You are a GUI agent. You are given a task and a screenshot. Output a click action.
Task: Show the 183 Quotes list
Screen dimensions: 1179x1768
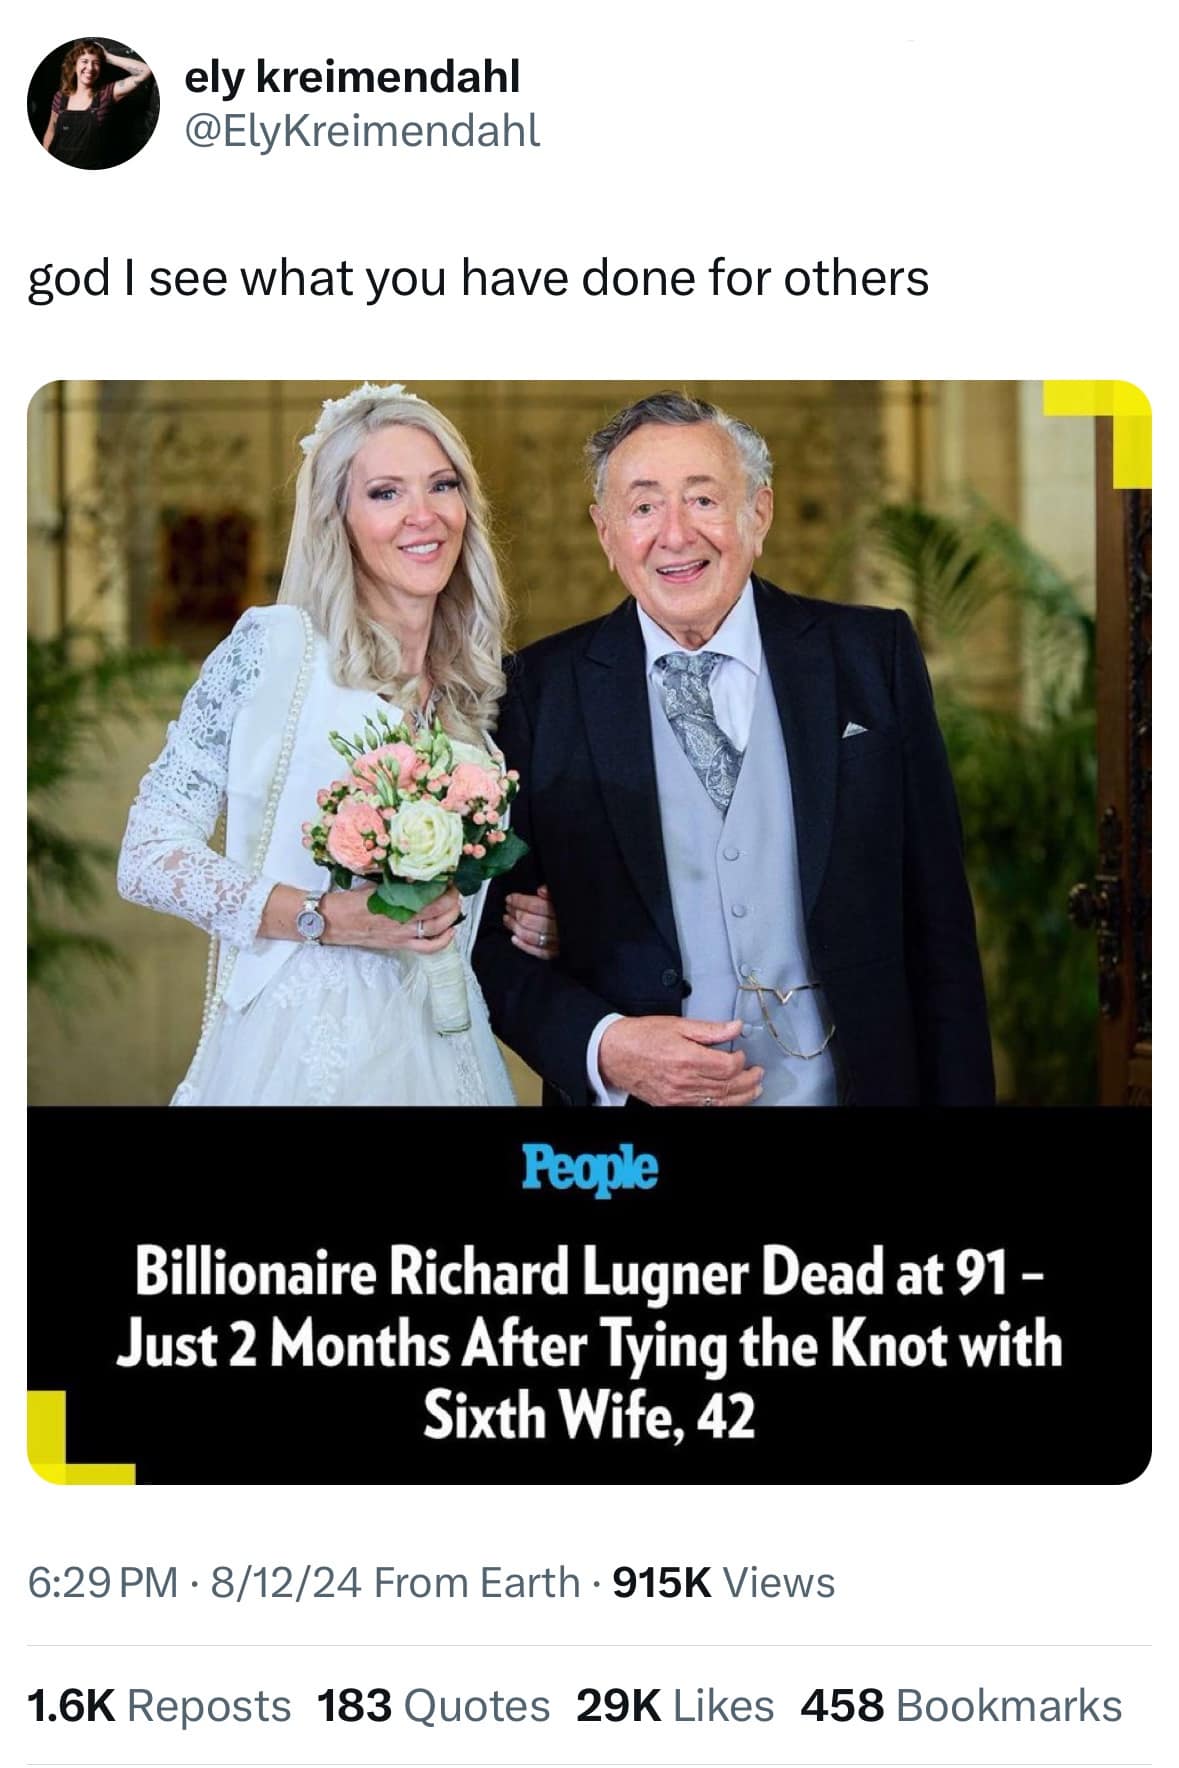pos(433,1706)
